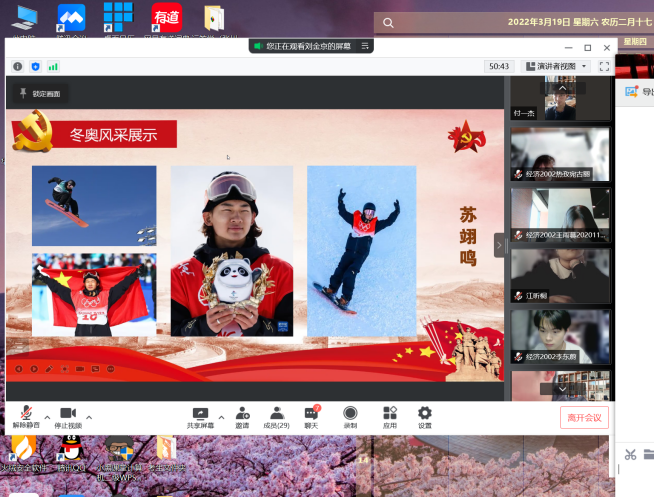The height and width of the screenshot is (497, 654).
Task: Collapse participant video sidebar arrow
Action: (500, 245)
